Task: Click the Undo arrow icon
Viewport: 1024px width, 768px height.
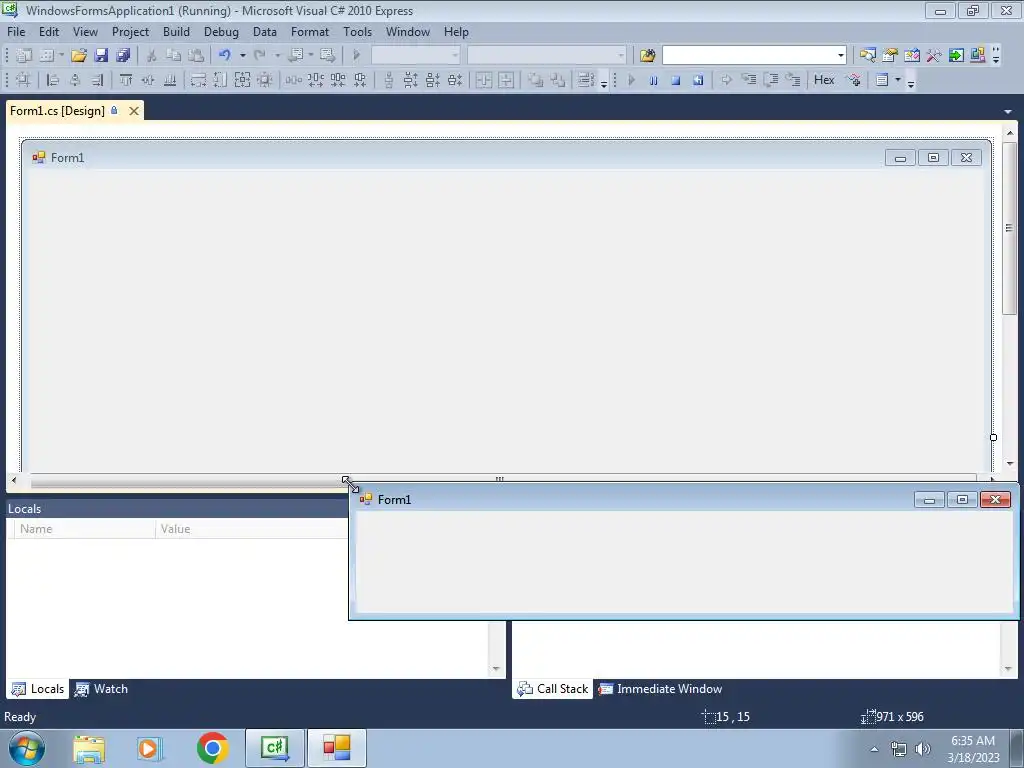Action: point(225,56)
